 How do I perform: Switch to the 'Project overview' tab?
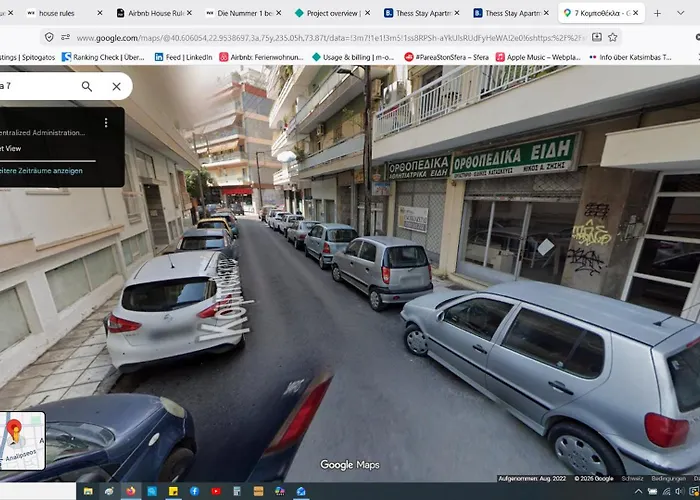click(x=334, y=13)
